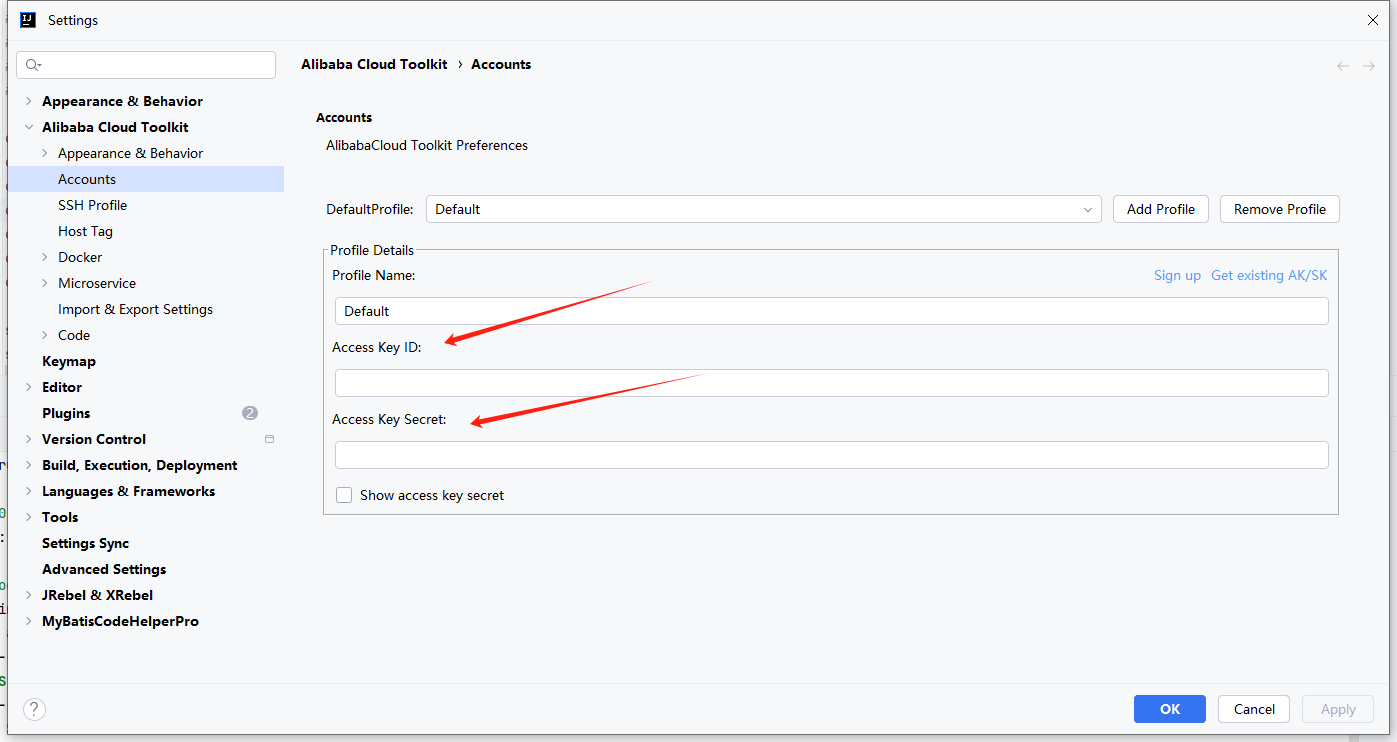
Task: Enable Show access key secret checkbox
Action: (344, 495)
